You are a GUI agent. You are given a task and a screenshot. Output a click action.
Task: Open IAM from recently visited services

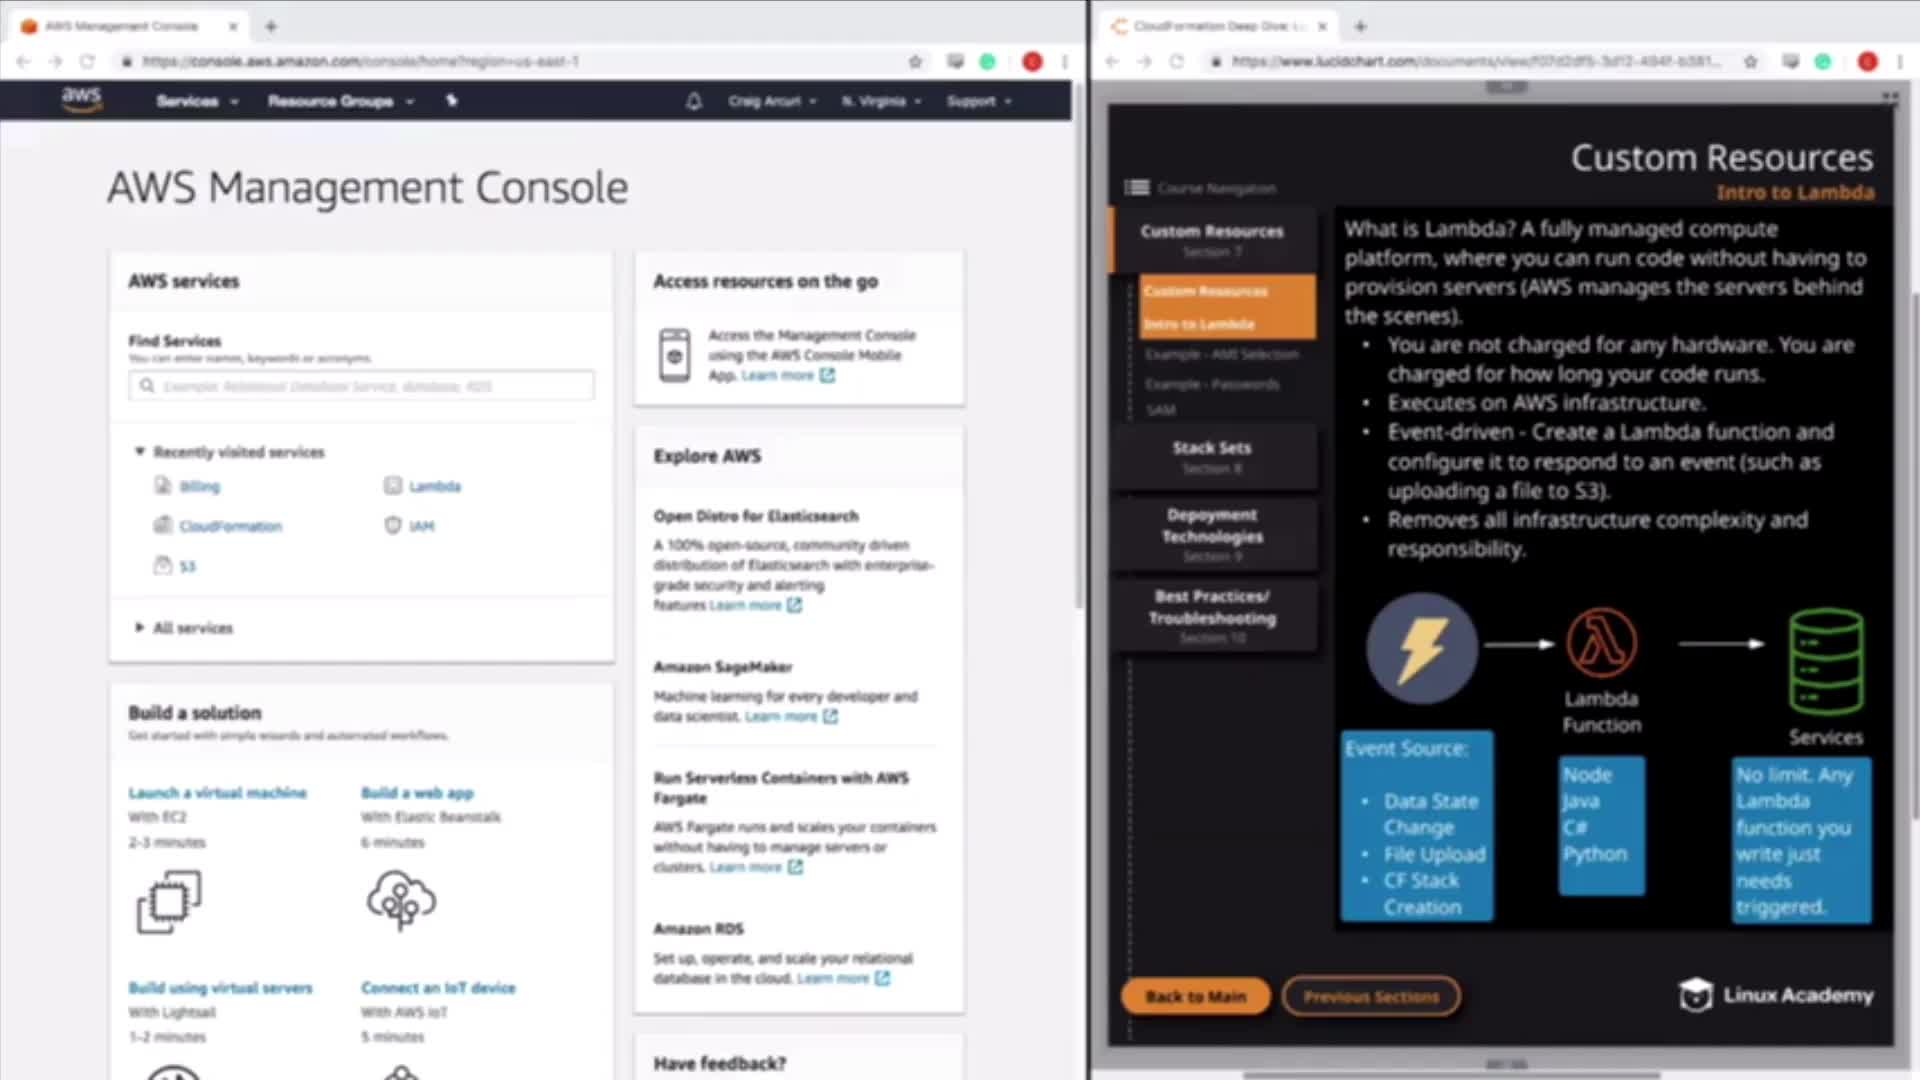tap(421, 526)
